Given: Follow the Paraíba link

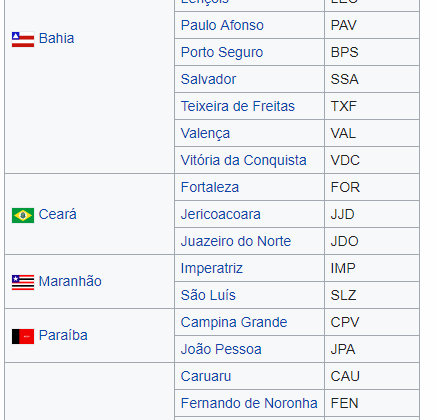Looking at the screenshot, I should tap(63, 335).
